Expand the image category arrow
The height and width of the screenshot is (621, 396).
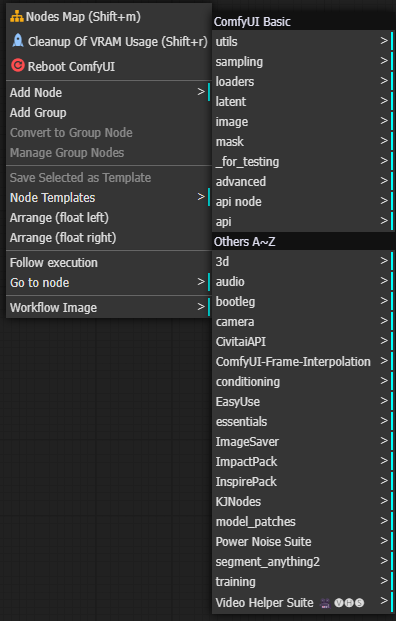click(x=384, y=121)
